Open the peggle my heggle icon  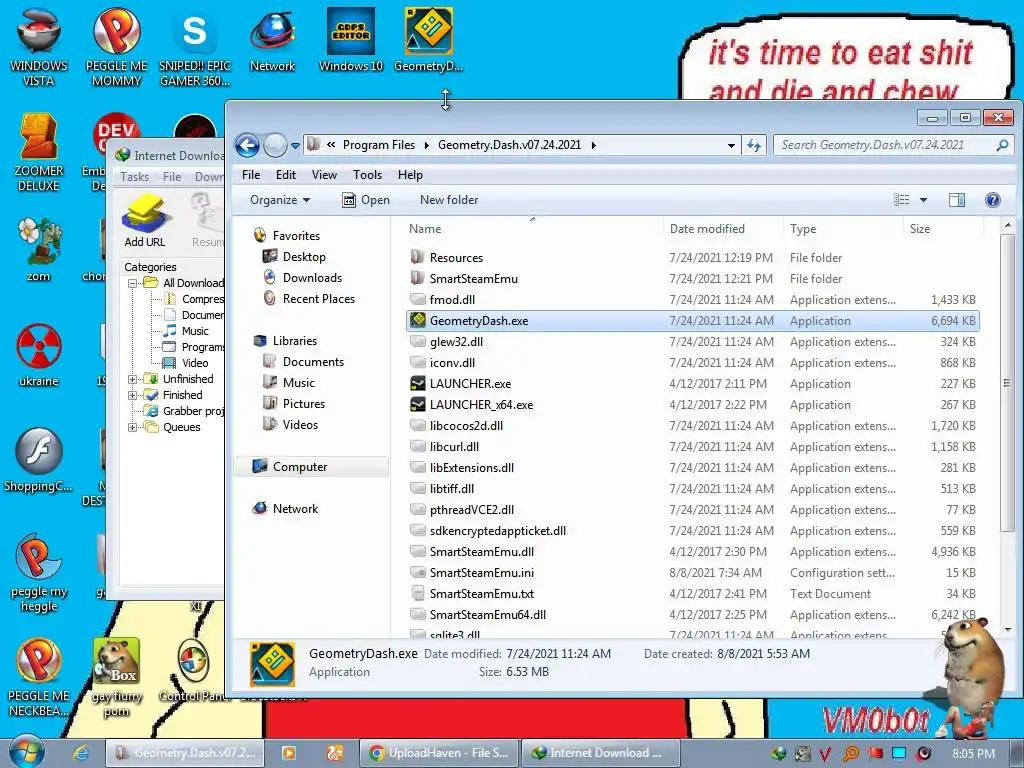[x=39, y=573]
